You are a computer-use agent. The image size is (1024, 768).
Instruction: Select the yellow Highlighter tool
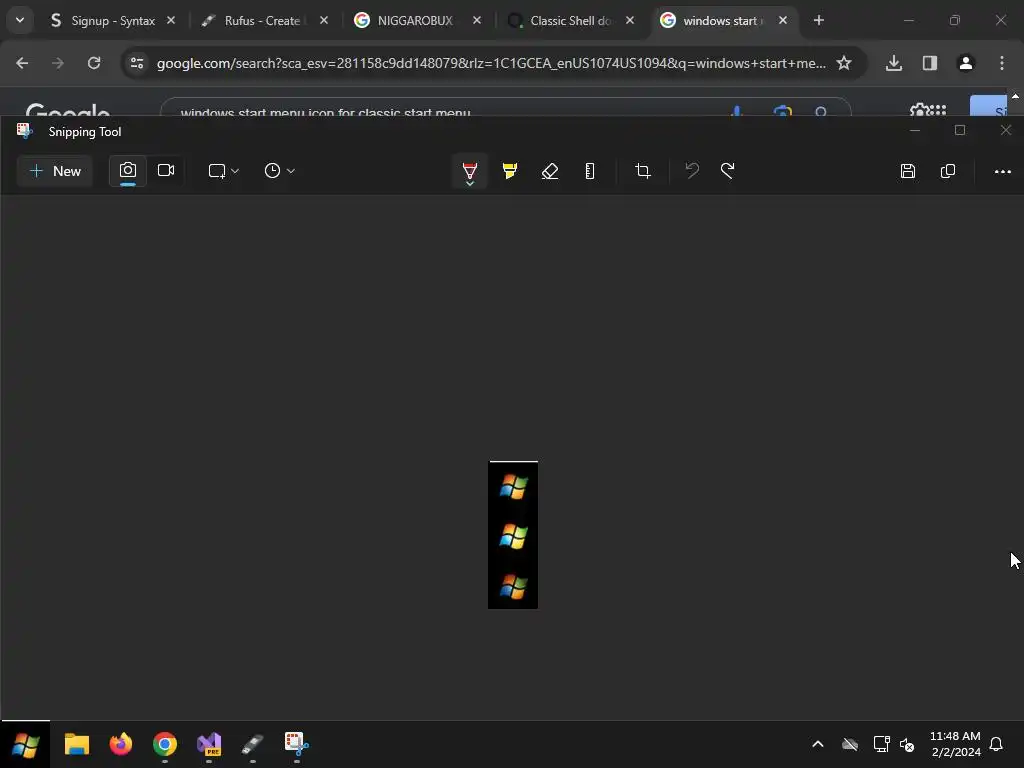[510, 171]
